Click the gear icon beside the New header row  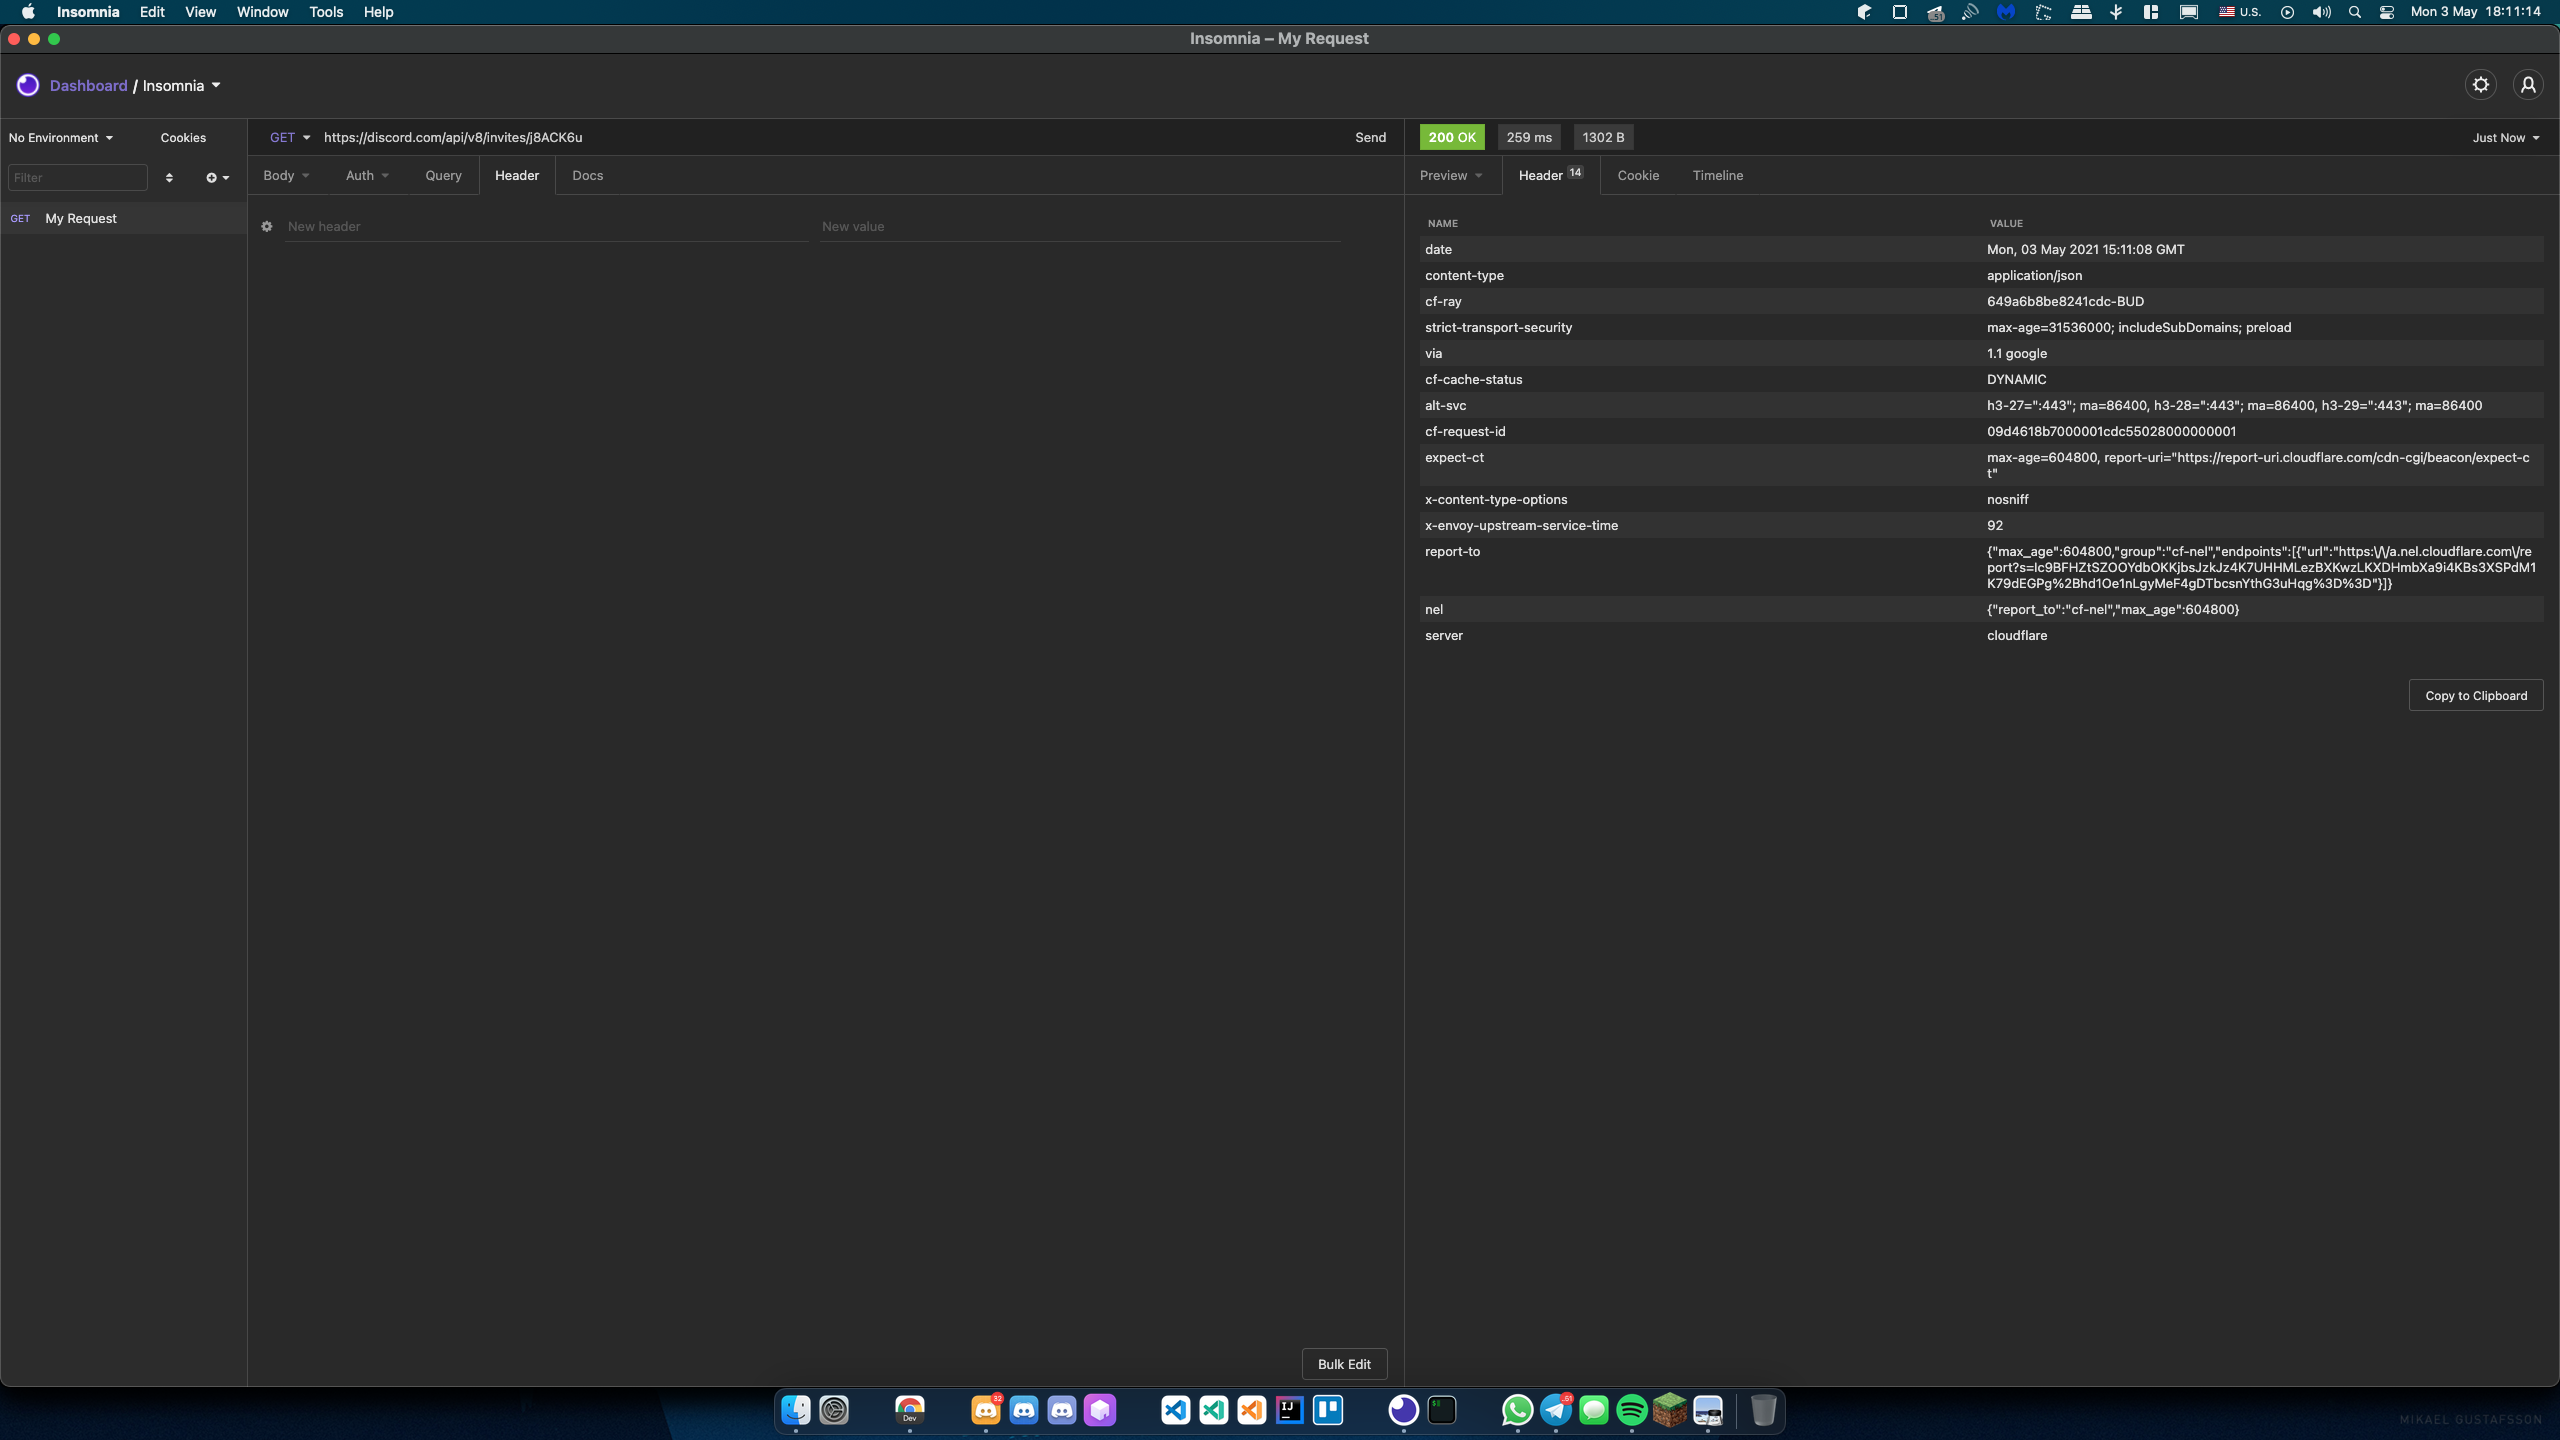pos(267,226)
